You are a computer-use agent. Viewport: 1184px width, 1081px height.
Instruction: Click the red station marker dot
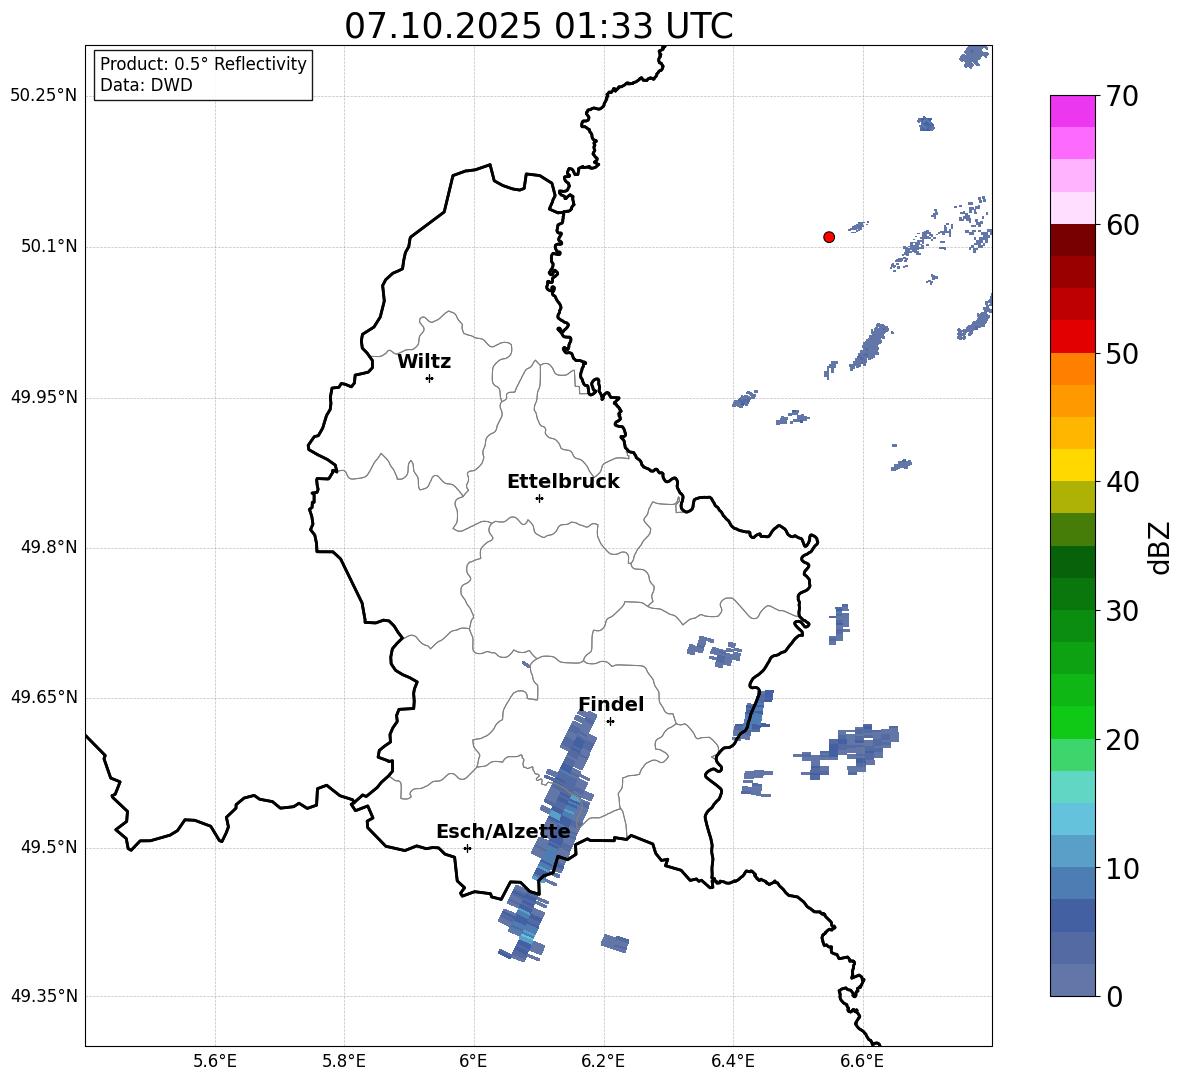point(828,237)
